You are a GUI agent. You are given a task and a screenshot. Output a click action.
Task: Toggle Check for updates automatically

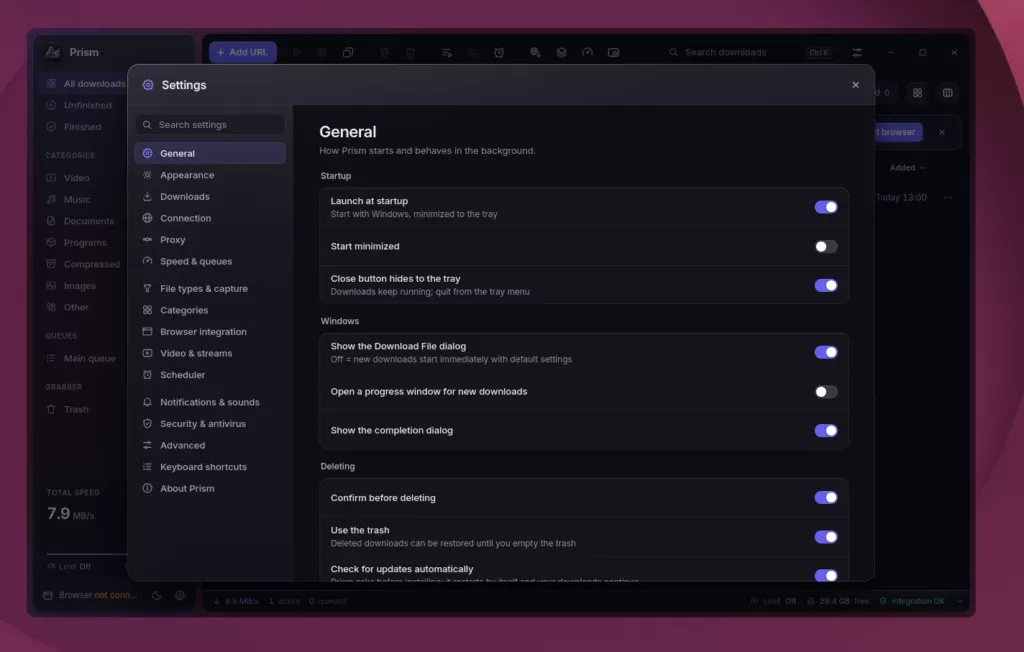tap(825, 575)
